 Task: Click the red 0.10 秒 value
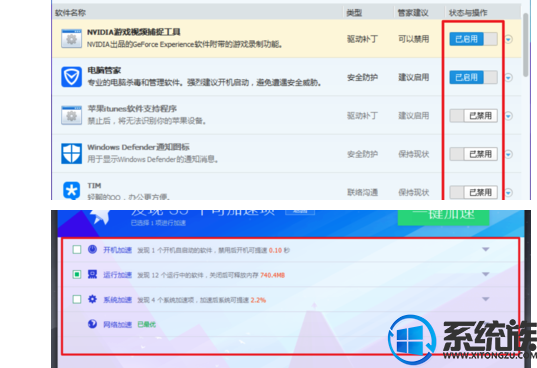click(279, 251)
